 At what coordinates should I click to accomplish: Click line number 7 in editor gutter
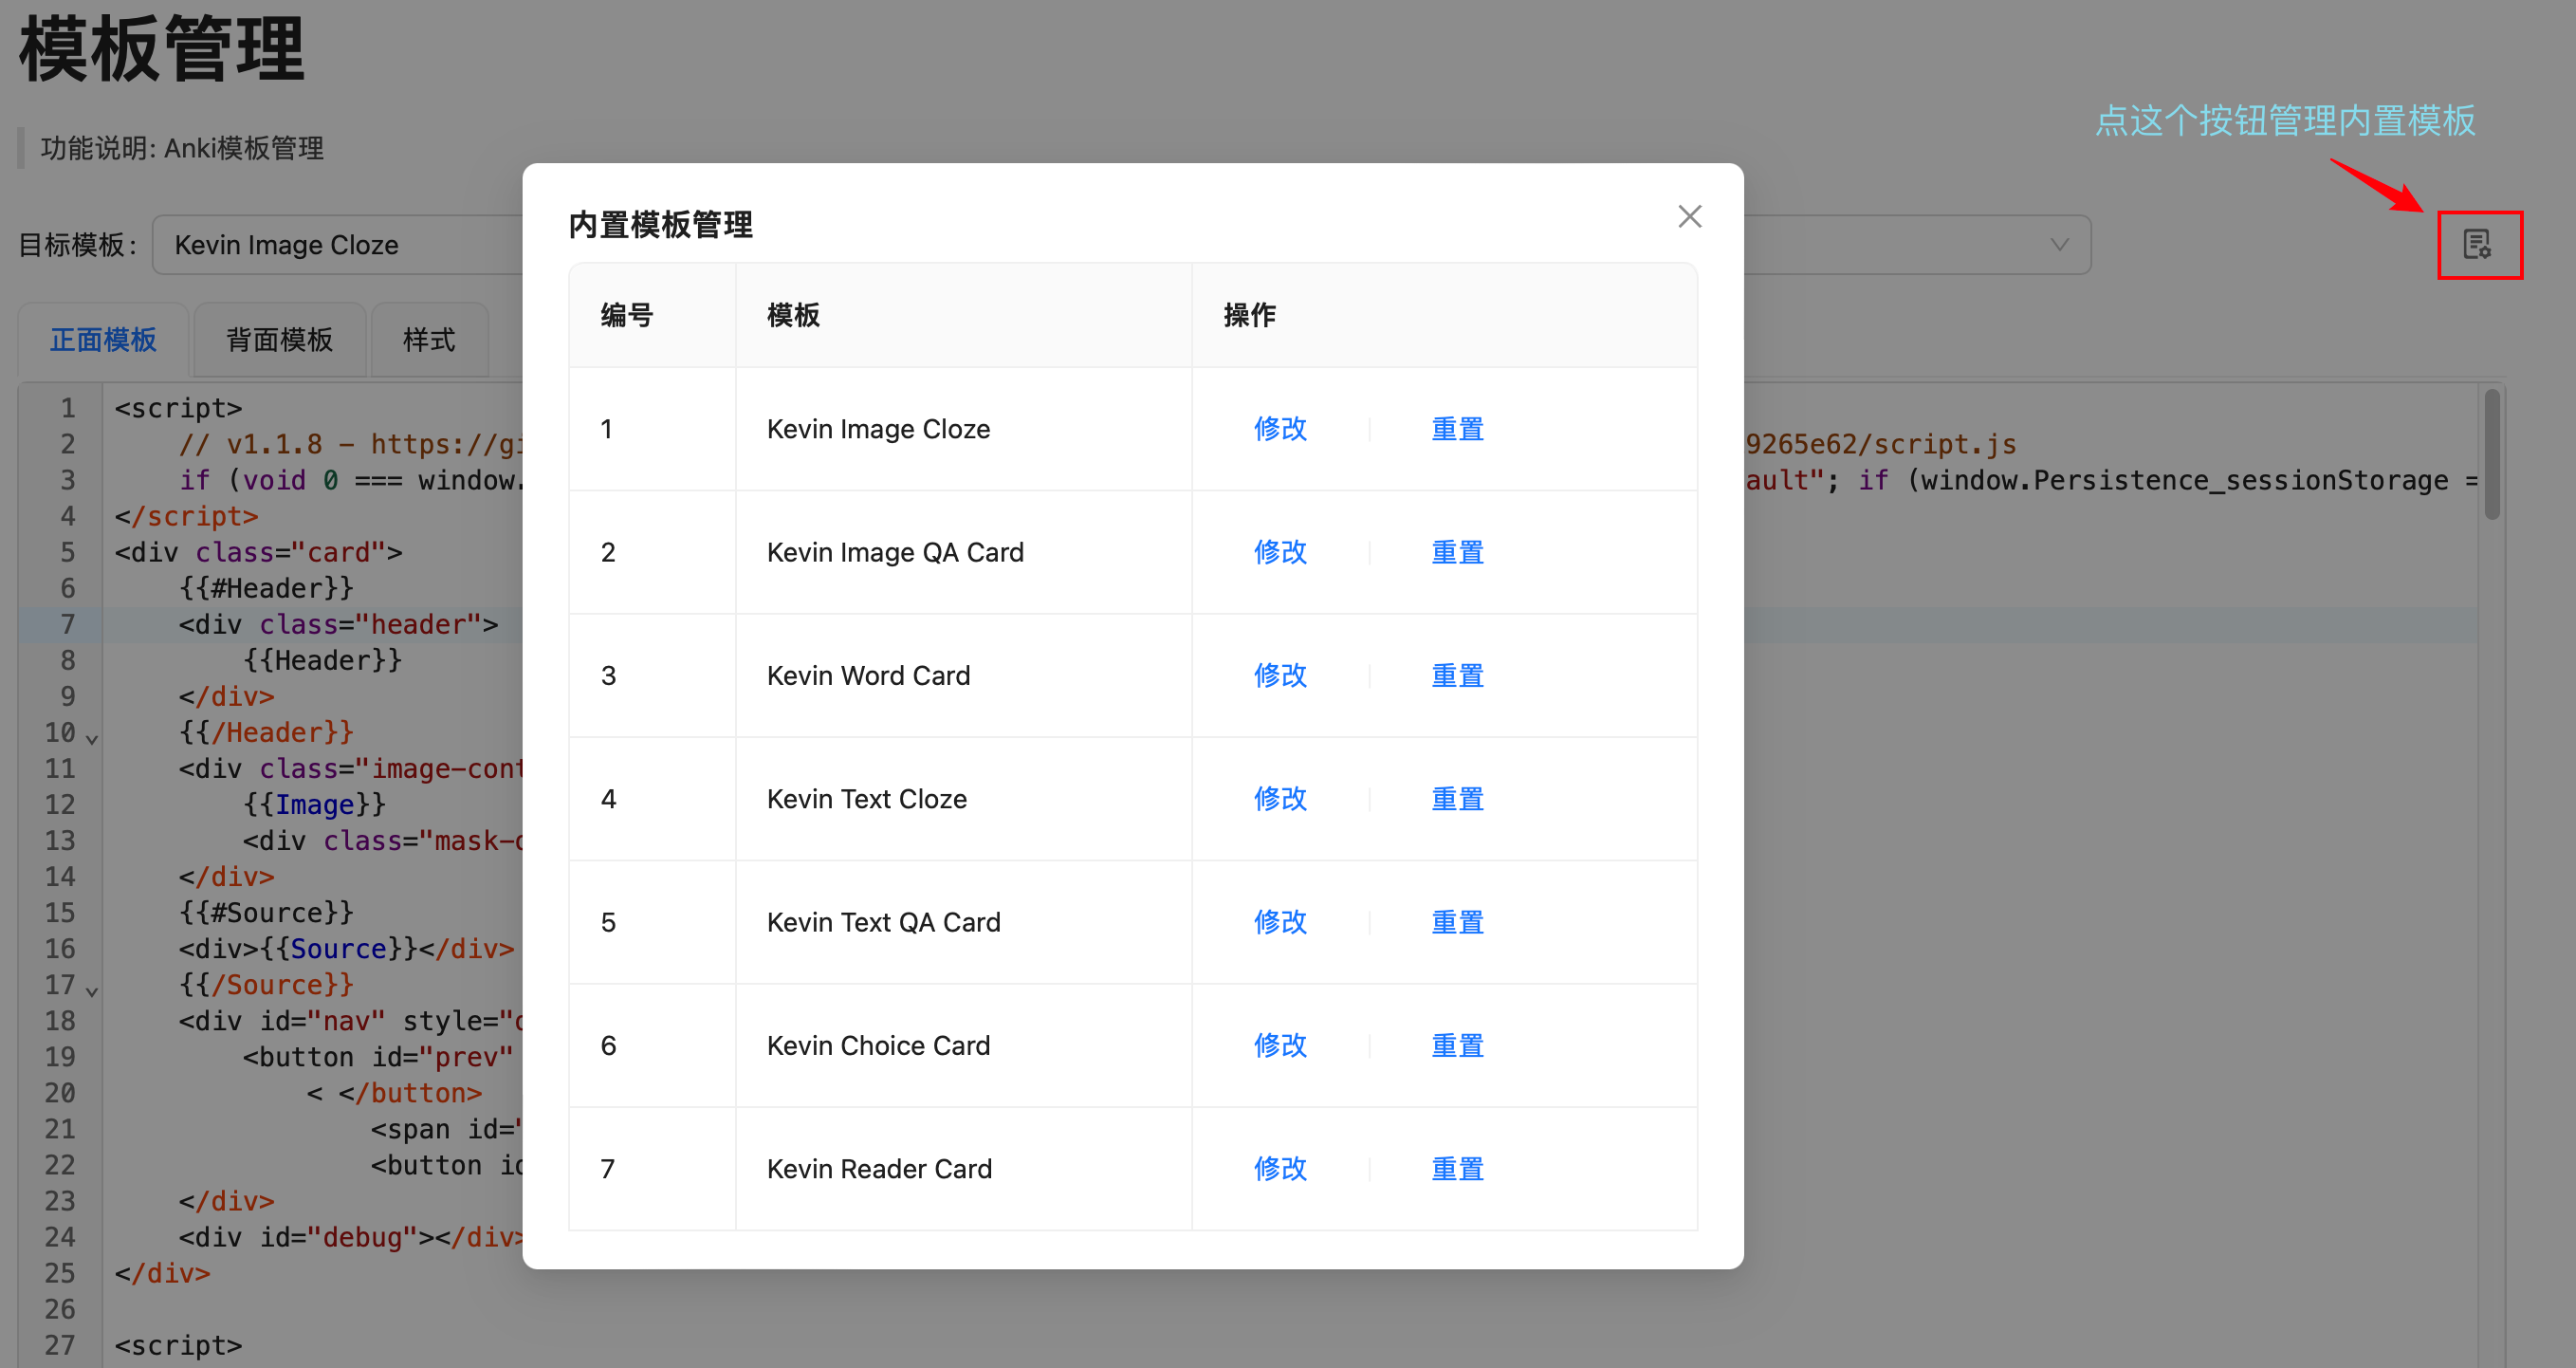68,624
